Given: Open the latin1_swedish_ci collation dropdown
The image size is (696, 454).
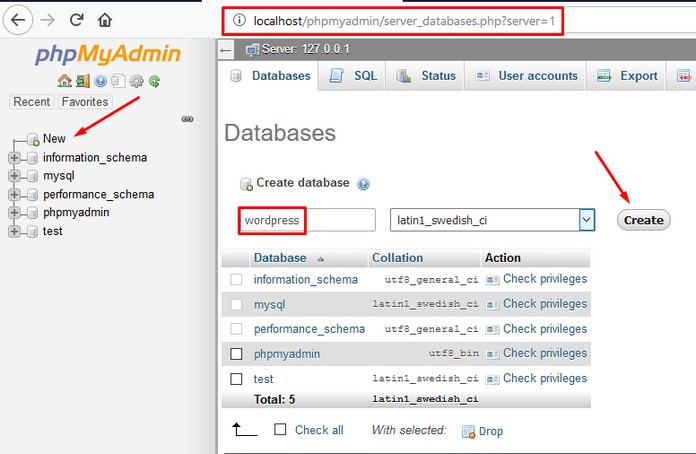Looking at the screenshot, I should coord(492,220).
